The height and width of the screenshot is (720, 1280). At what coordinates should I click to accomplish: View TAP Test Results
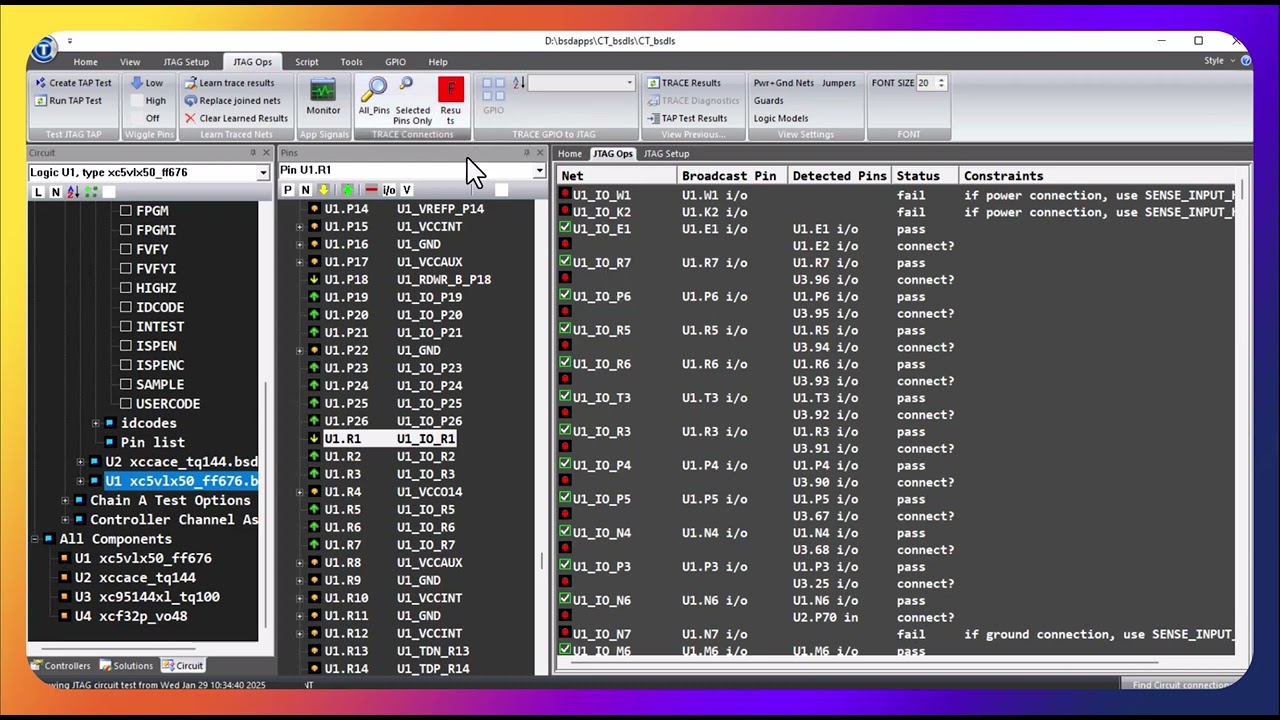point(686,118)
